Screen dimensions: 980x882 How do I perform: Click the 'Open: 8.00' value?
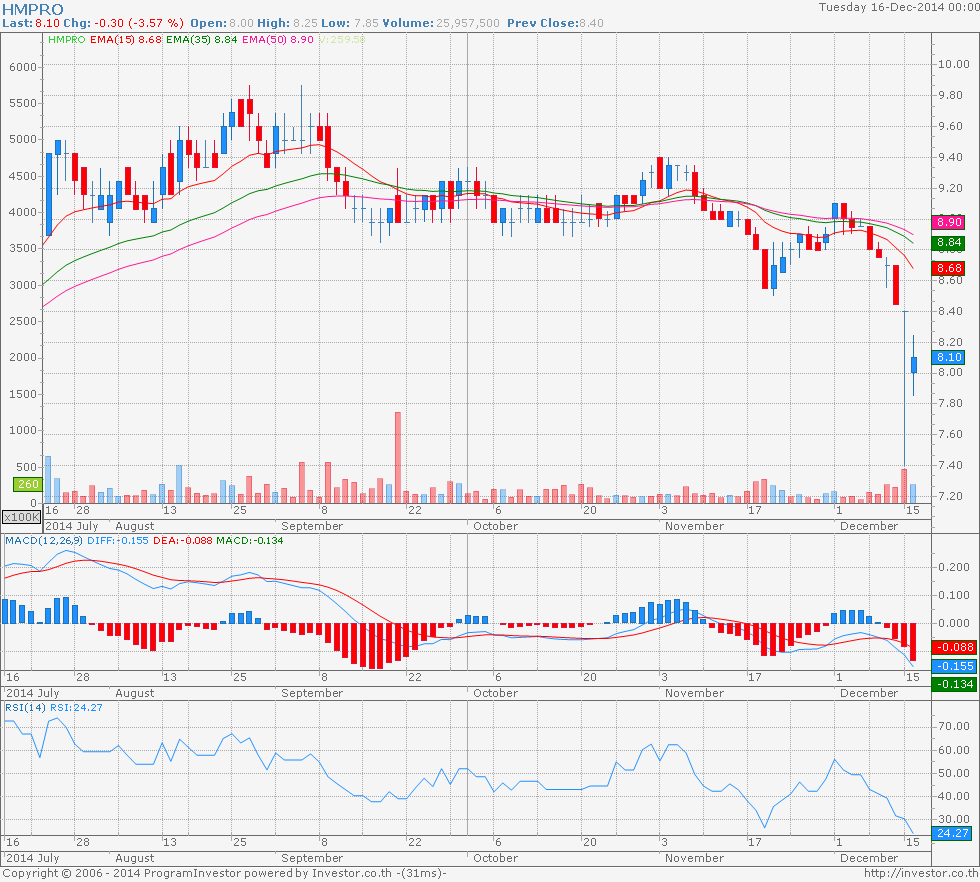[222, 23]
